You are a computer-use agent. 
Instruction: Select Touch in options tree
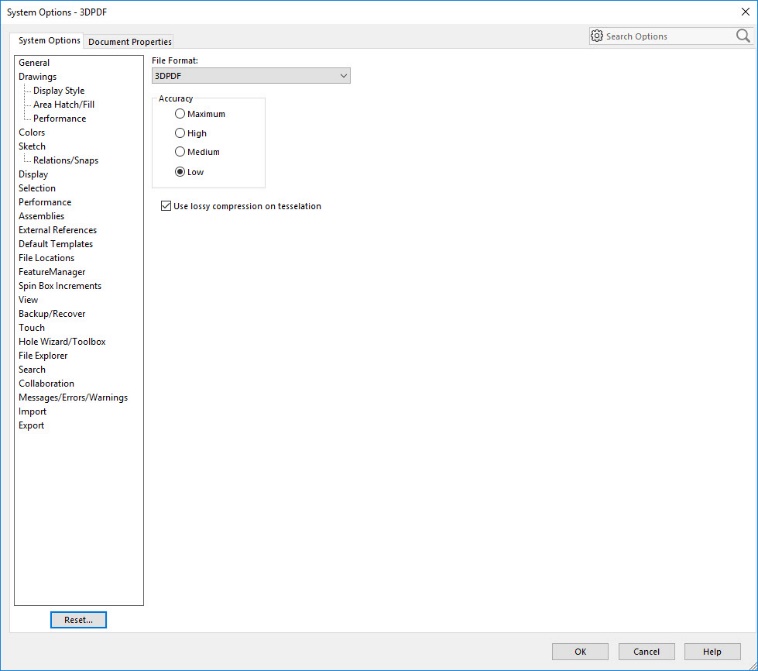click(x=31, y=328)
